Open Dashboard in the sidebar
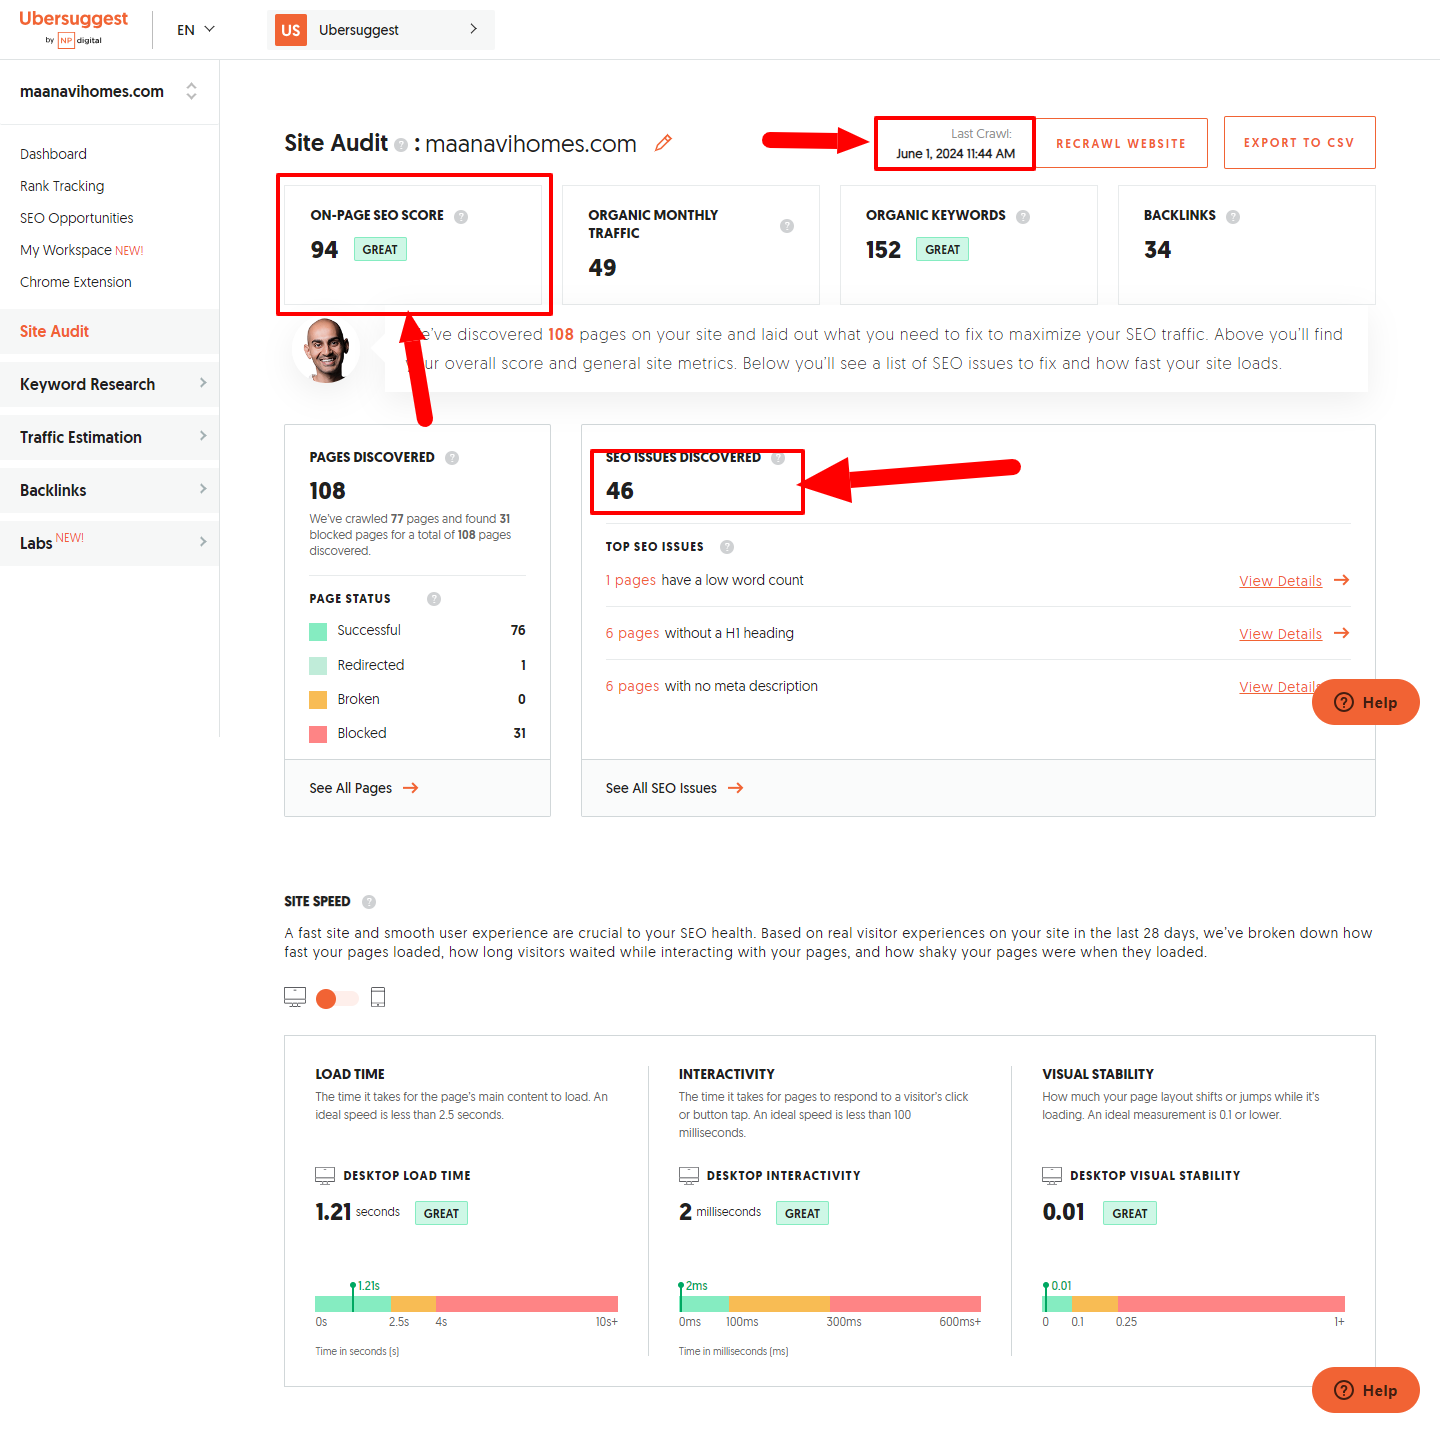 click(53, 154)
